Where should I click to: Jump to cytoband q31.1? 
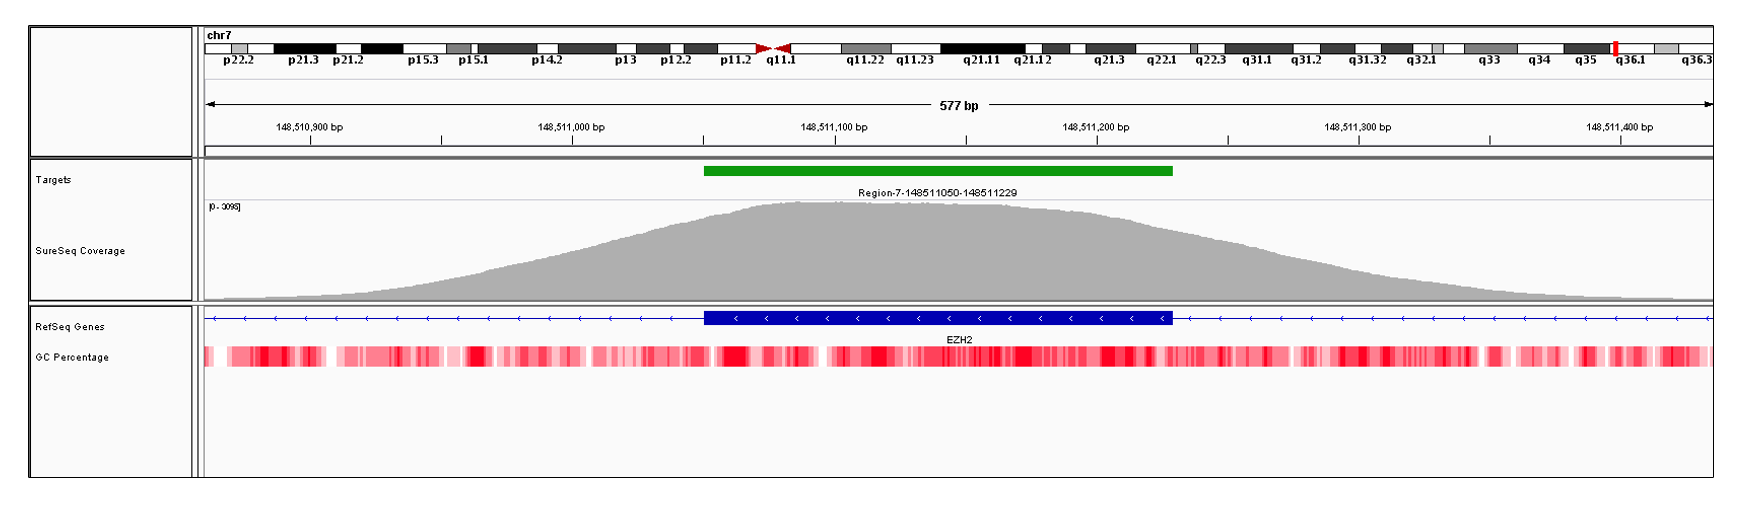tap(1257, 60)
